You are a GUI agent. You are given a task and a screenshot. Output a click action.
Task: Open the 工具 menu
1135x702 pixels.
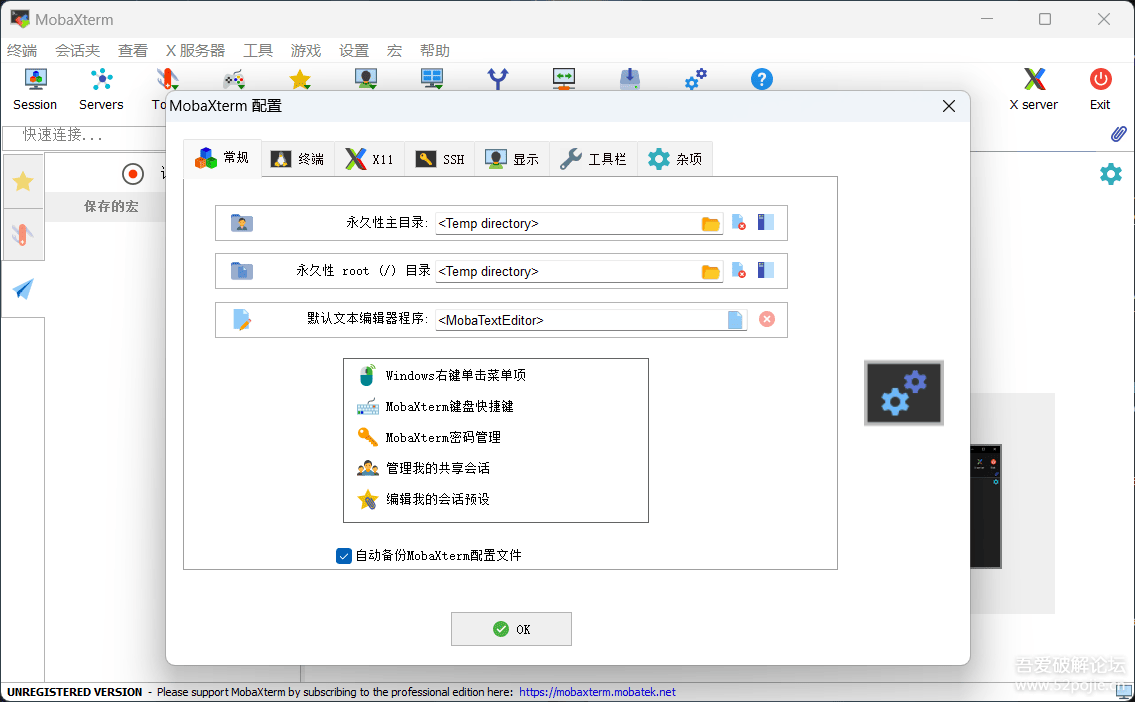click(x=258, y=51)
